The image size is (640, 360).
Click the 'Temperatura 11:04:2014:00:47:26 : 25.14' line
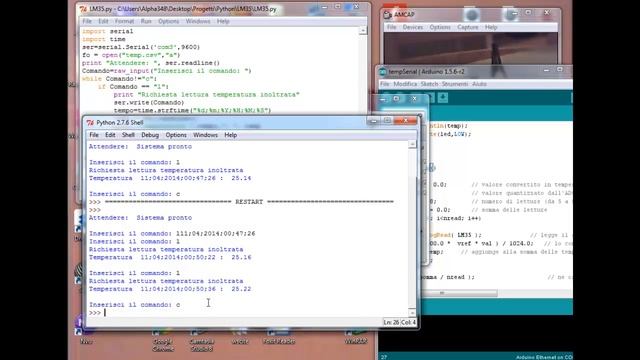pyautogui.click(x=170, y=178)
